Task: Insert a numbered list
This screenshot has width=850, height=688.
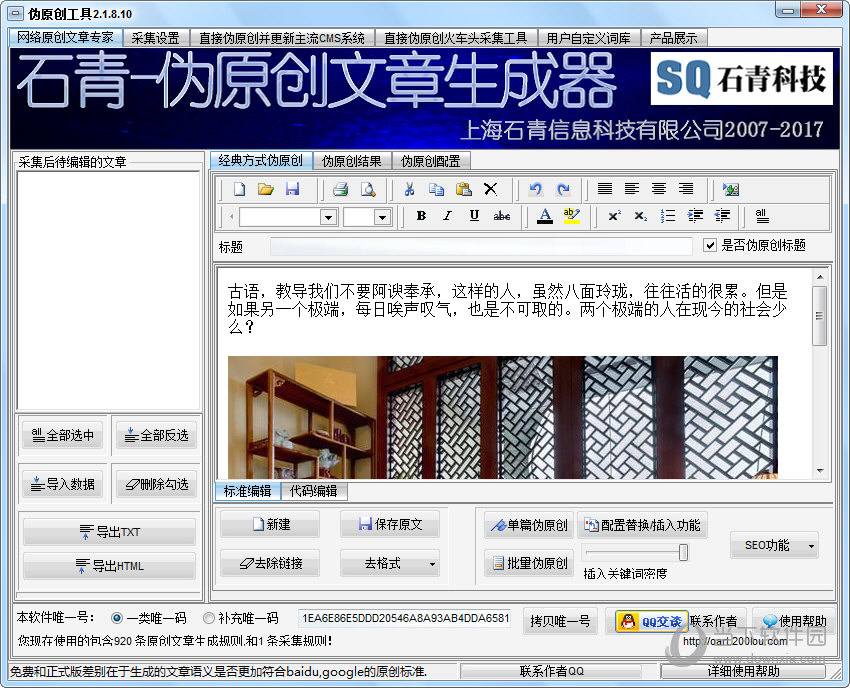Action: click(x=668, y=216)
